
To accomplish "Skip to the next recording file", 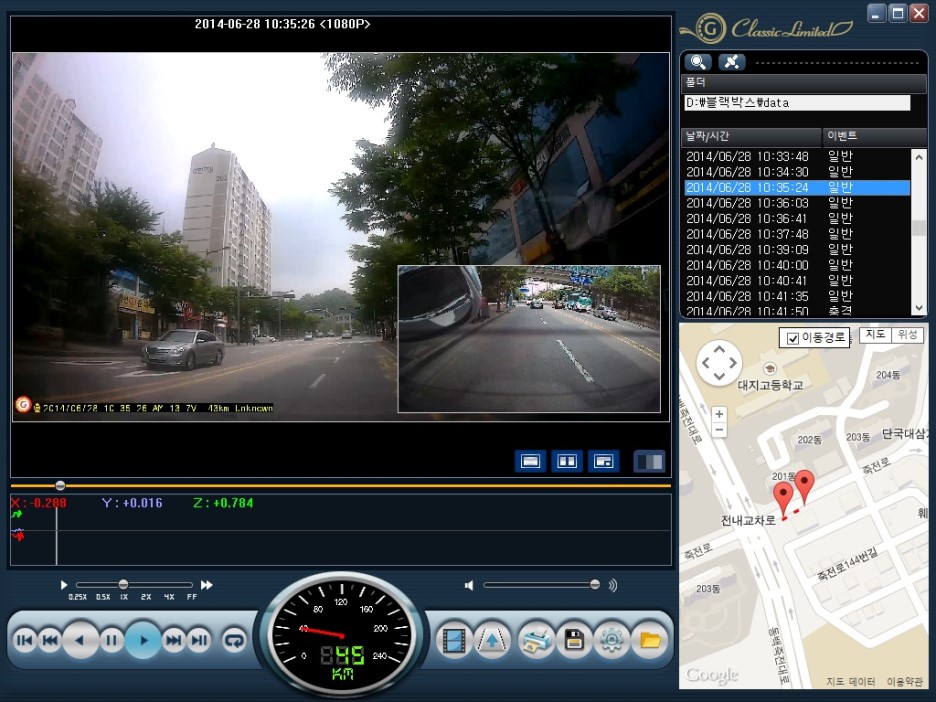I will 199,640.
